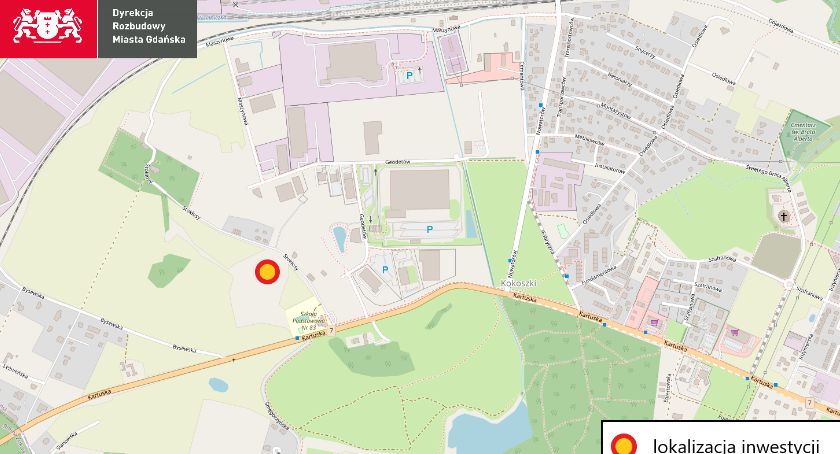This screenshot has width=840, height=454.
Task: Select the bus stop marker below the school
Action: (x=297, y=338)
